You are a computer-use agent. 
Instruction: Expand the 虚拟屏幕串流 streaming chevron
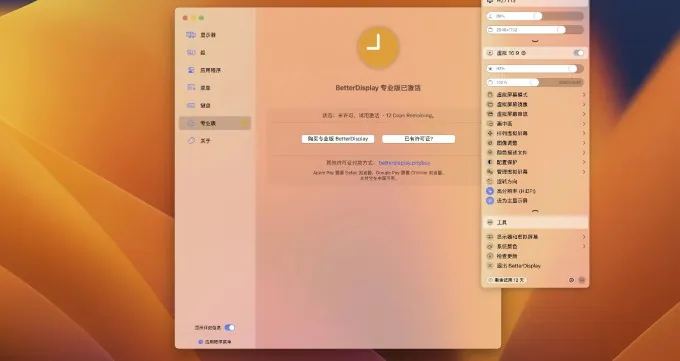[x=584, y=114]
